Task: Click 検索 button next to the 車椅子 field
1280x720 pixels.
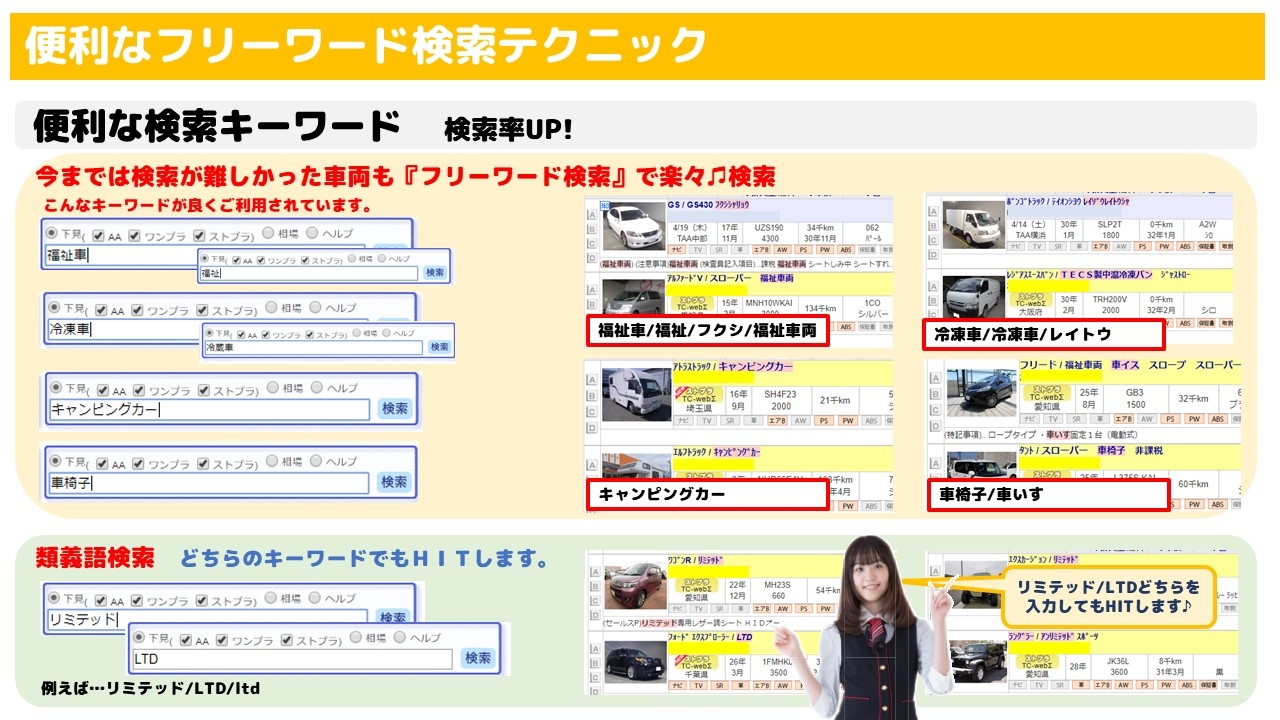Action: pyautogui.click(x=395, y=482)
